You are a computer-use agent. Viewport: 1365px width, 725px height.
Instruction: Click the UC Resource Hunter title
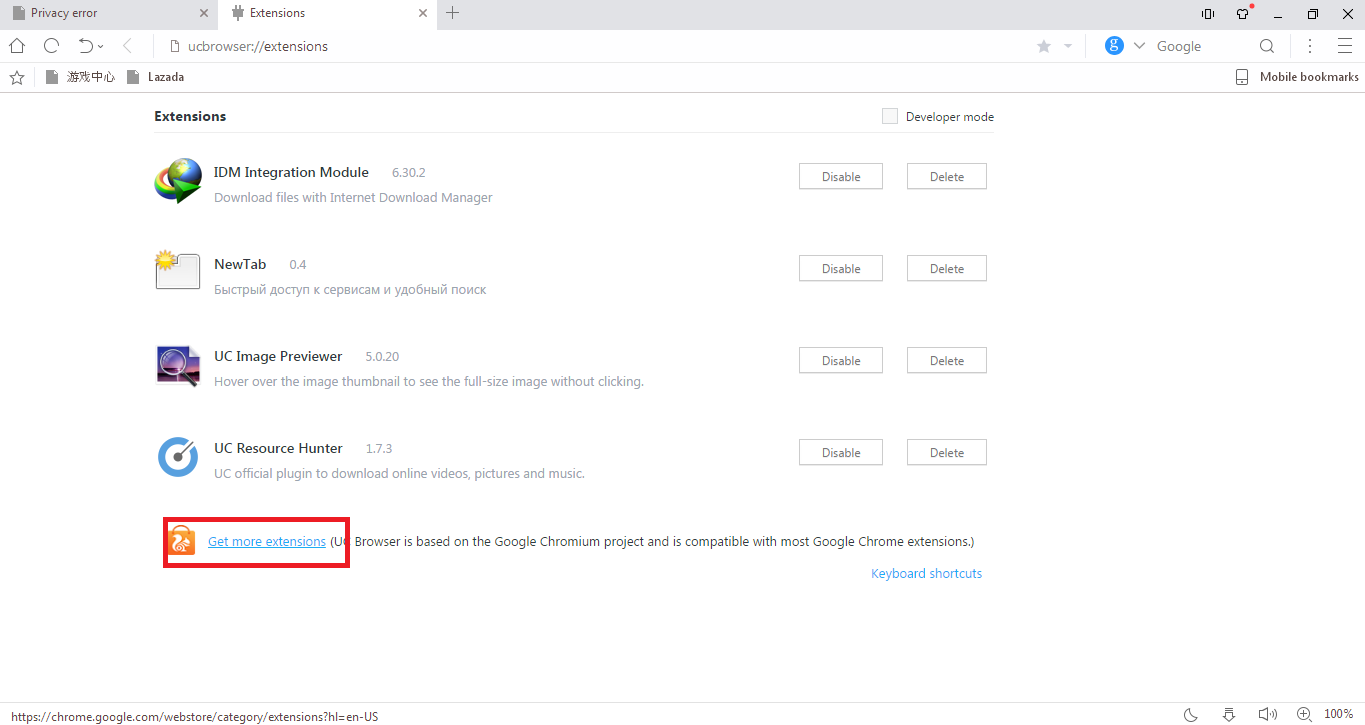(278, 448)
